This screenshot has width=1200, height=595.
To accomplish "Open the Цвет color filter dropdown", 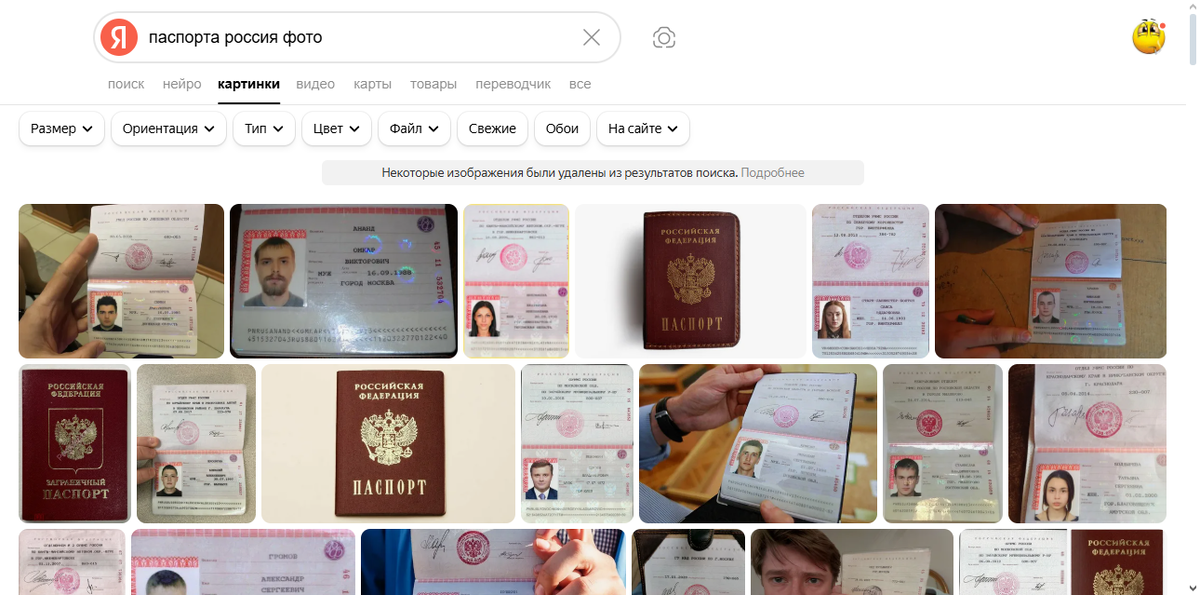I will click(x=337, y=129).
